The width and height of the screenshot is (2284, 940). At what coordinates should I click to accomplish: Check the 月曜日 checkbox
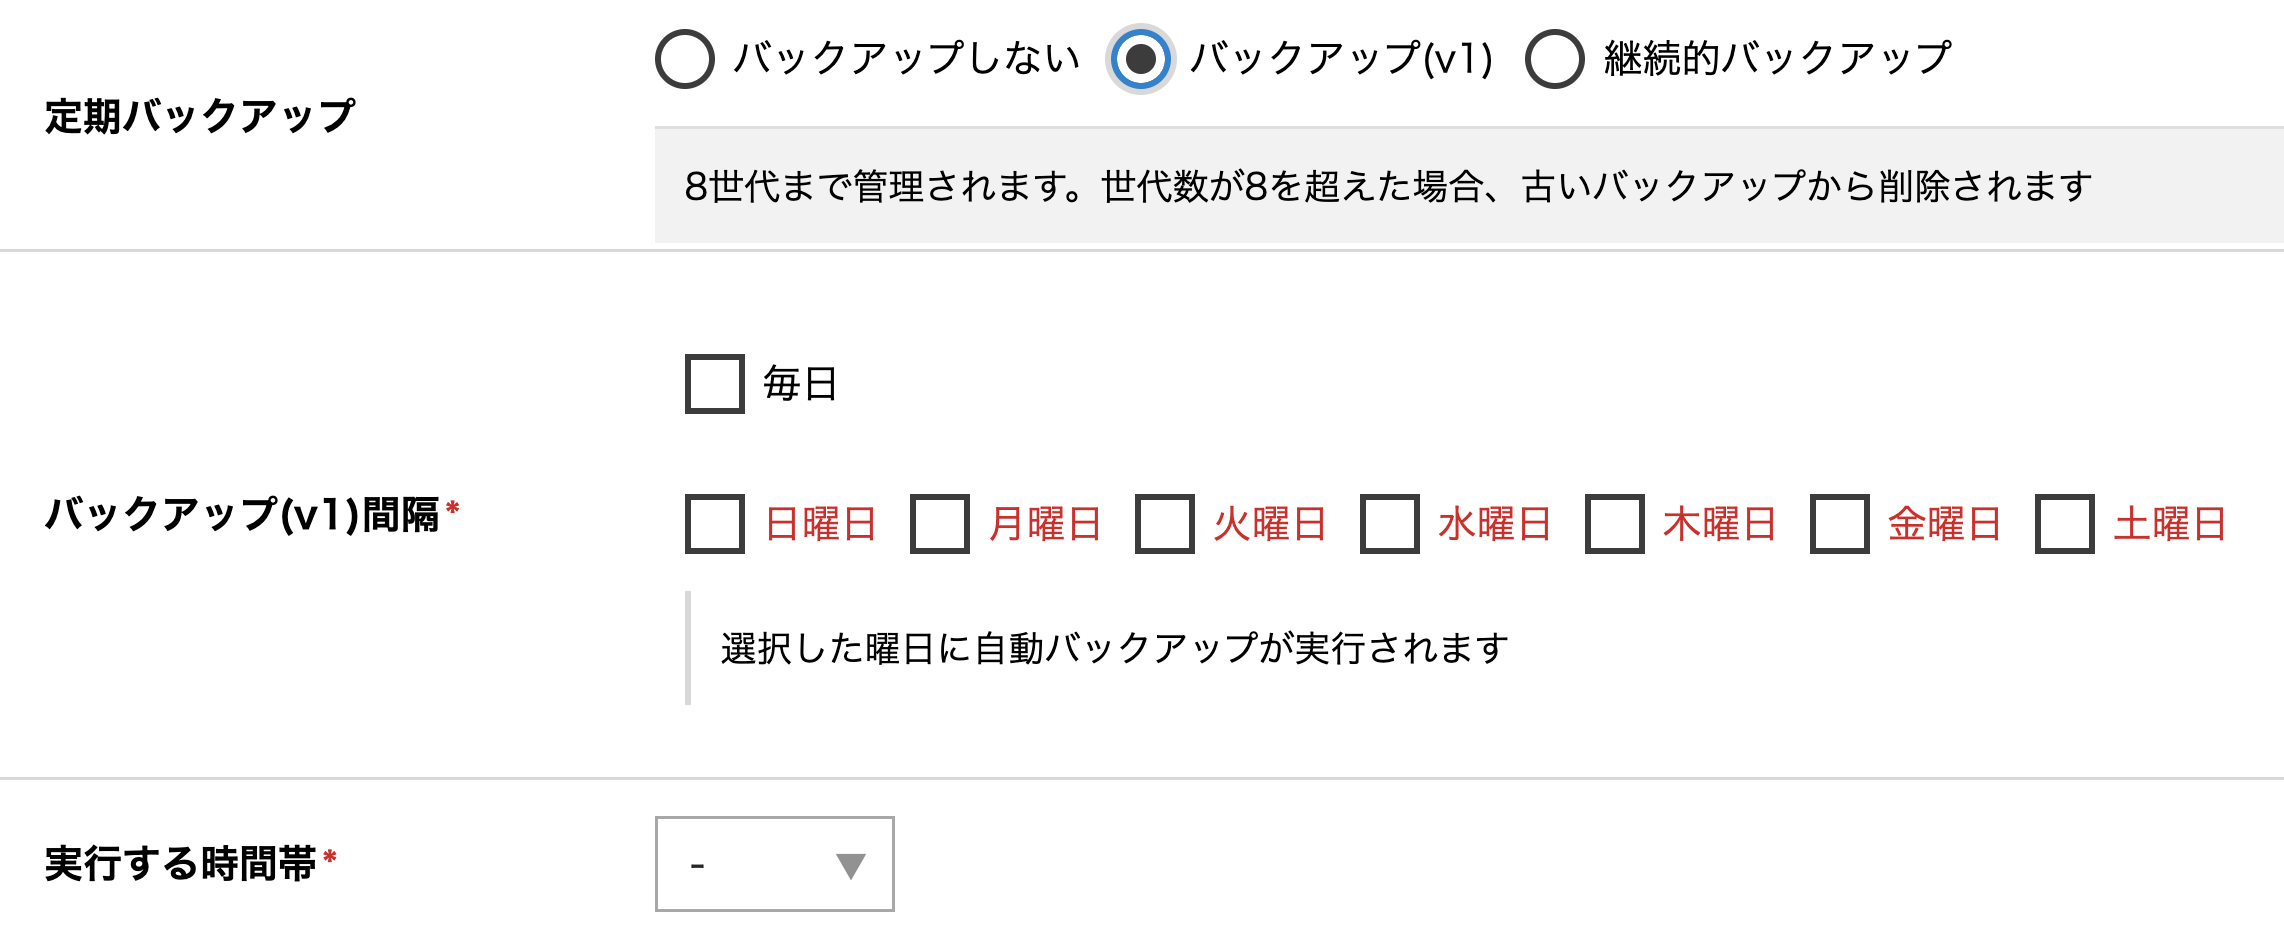coord(940,524)
